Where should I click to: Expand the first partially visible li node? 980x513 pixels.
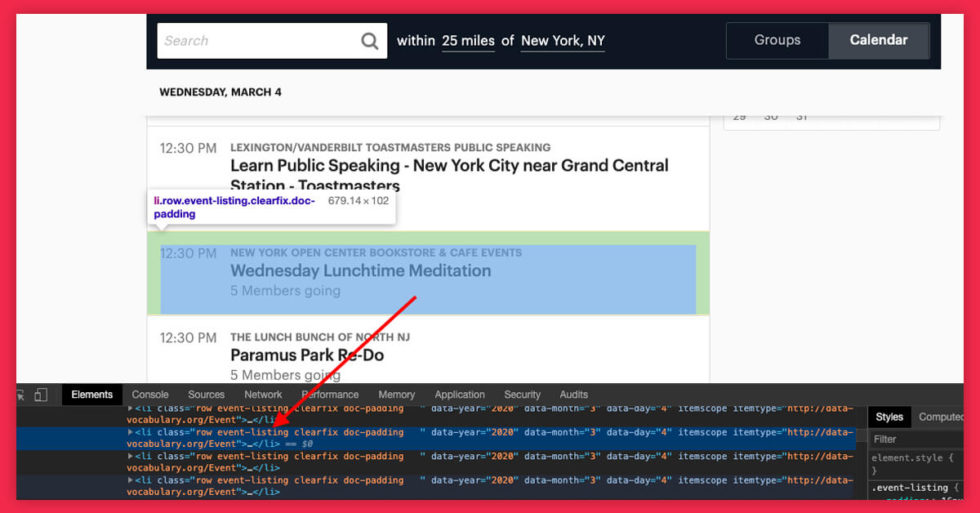130,409
